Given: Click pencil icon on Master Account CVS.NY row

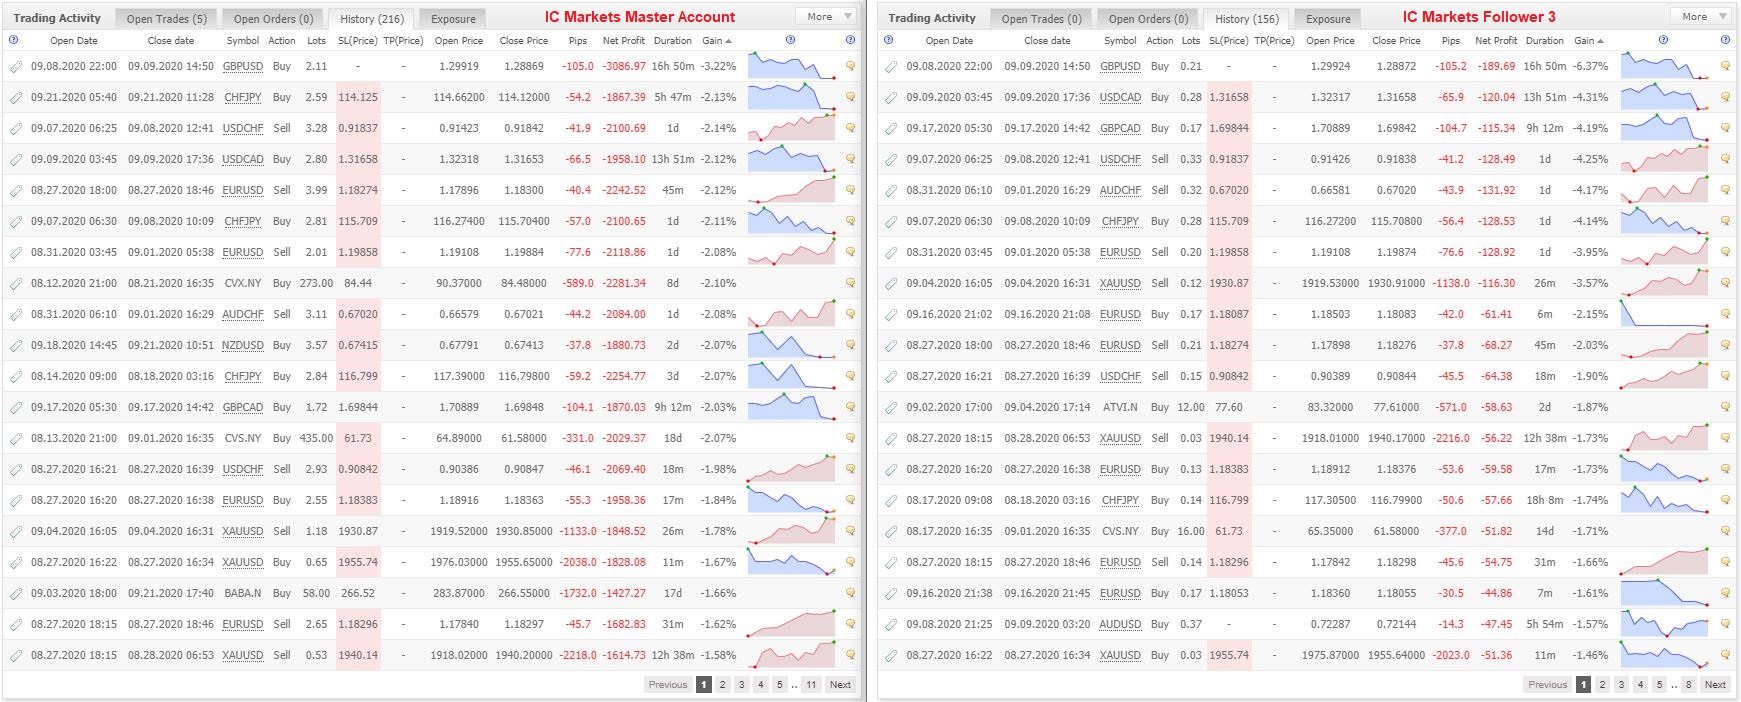Looking at the screenshot, I should click(15, 439).
